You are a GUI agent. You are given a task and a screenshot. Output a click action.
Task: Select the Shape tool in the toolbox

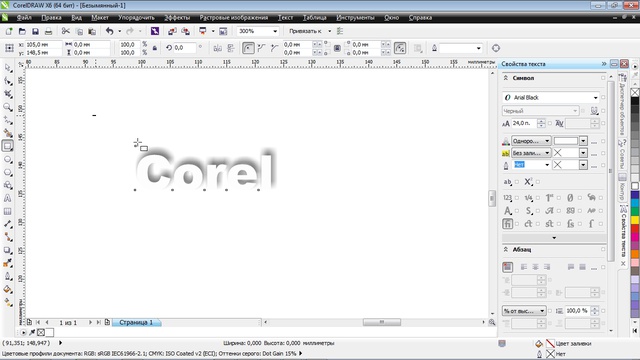point(8,81)
